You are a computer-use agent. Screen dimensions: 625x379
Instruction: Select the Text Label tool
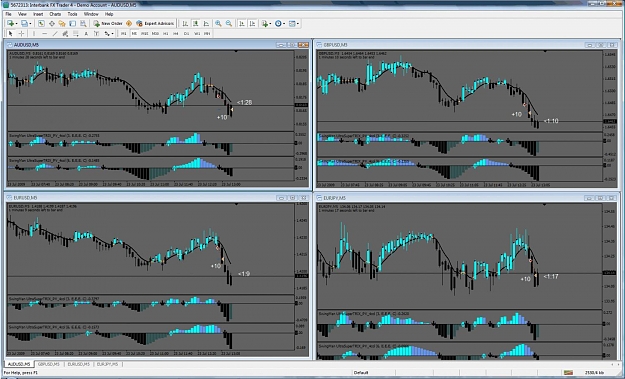pyautogui.click(x=96, y=33)
